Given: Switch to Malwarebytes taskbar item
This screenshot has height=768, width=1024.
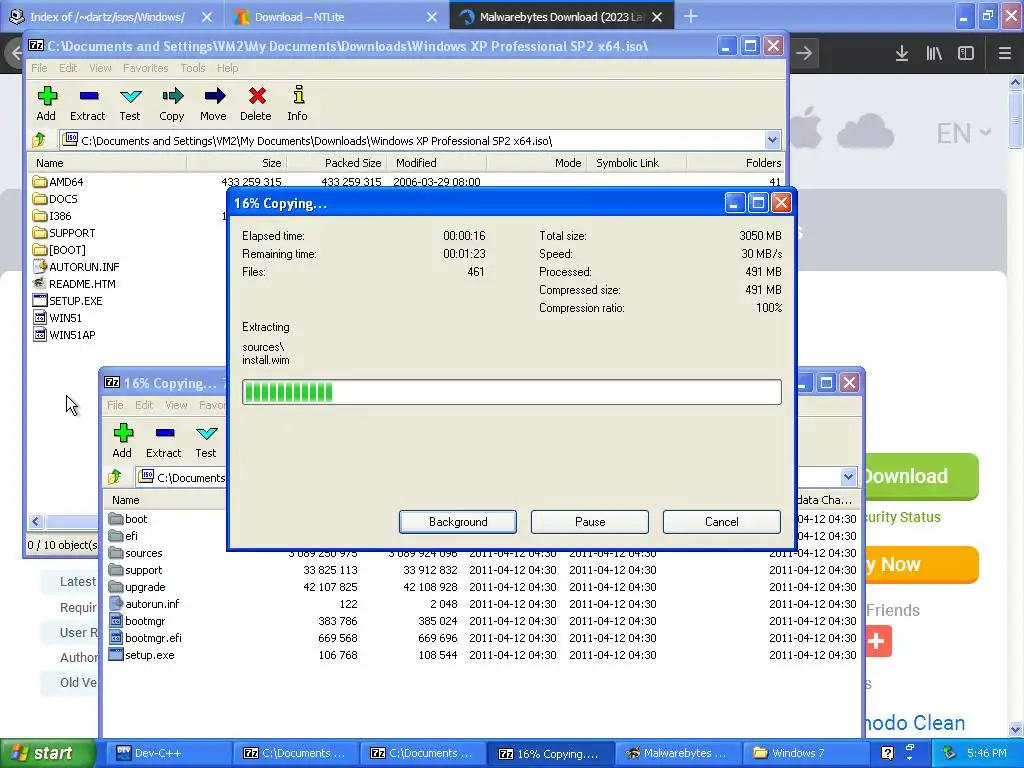Looking at the screenshot, I should pos(678,753).
